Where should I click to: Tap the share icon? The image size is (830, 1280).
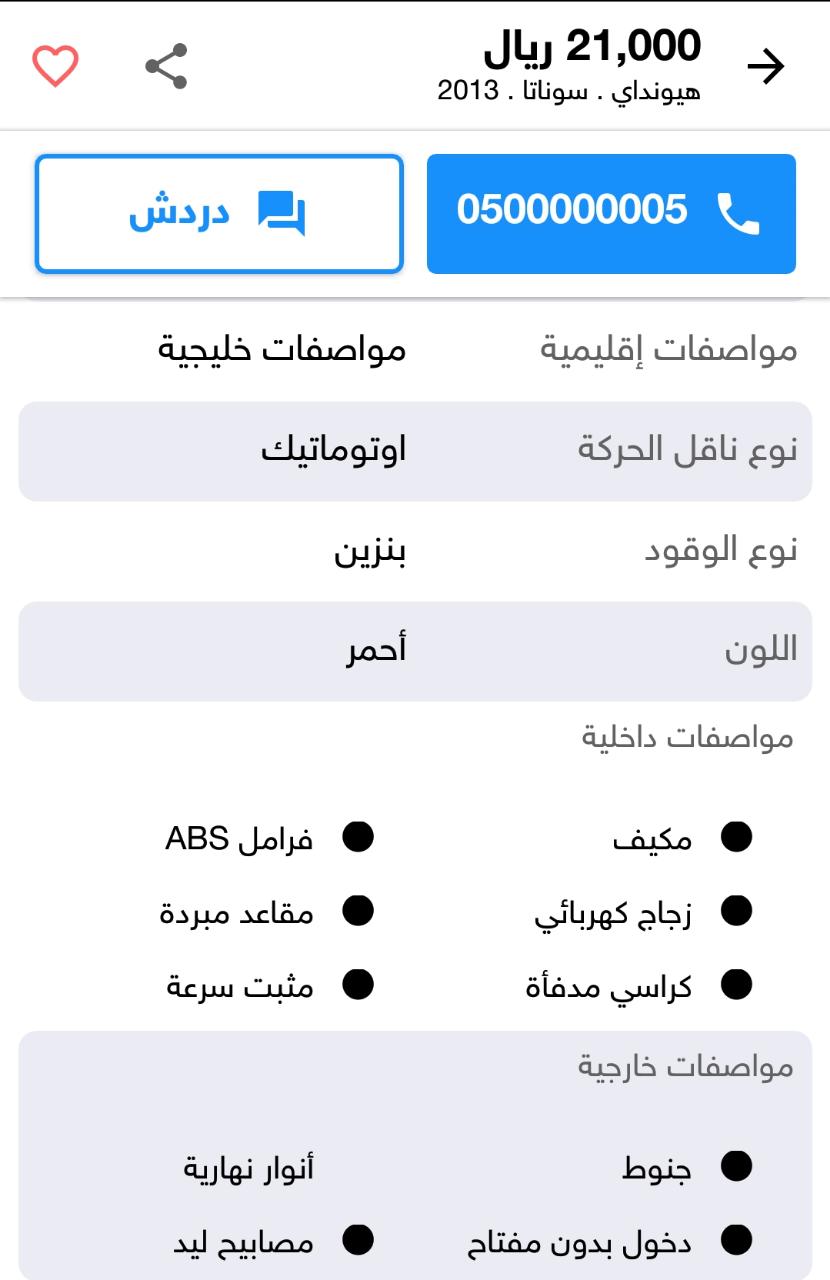click(166, 66)
